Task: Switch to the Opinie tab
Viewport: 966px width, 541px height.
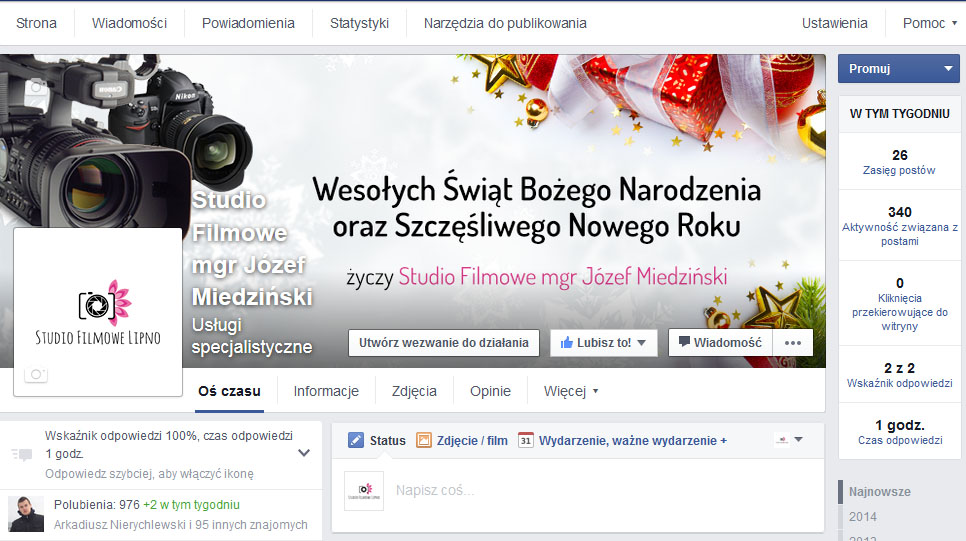Action: coord(490,391)
